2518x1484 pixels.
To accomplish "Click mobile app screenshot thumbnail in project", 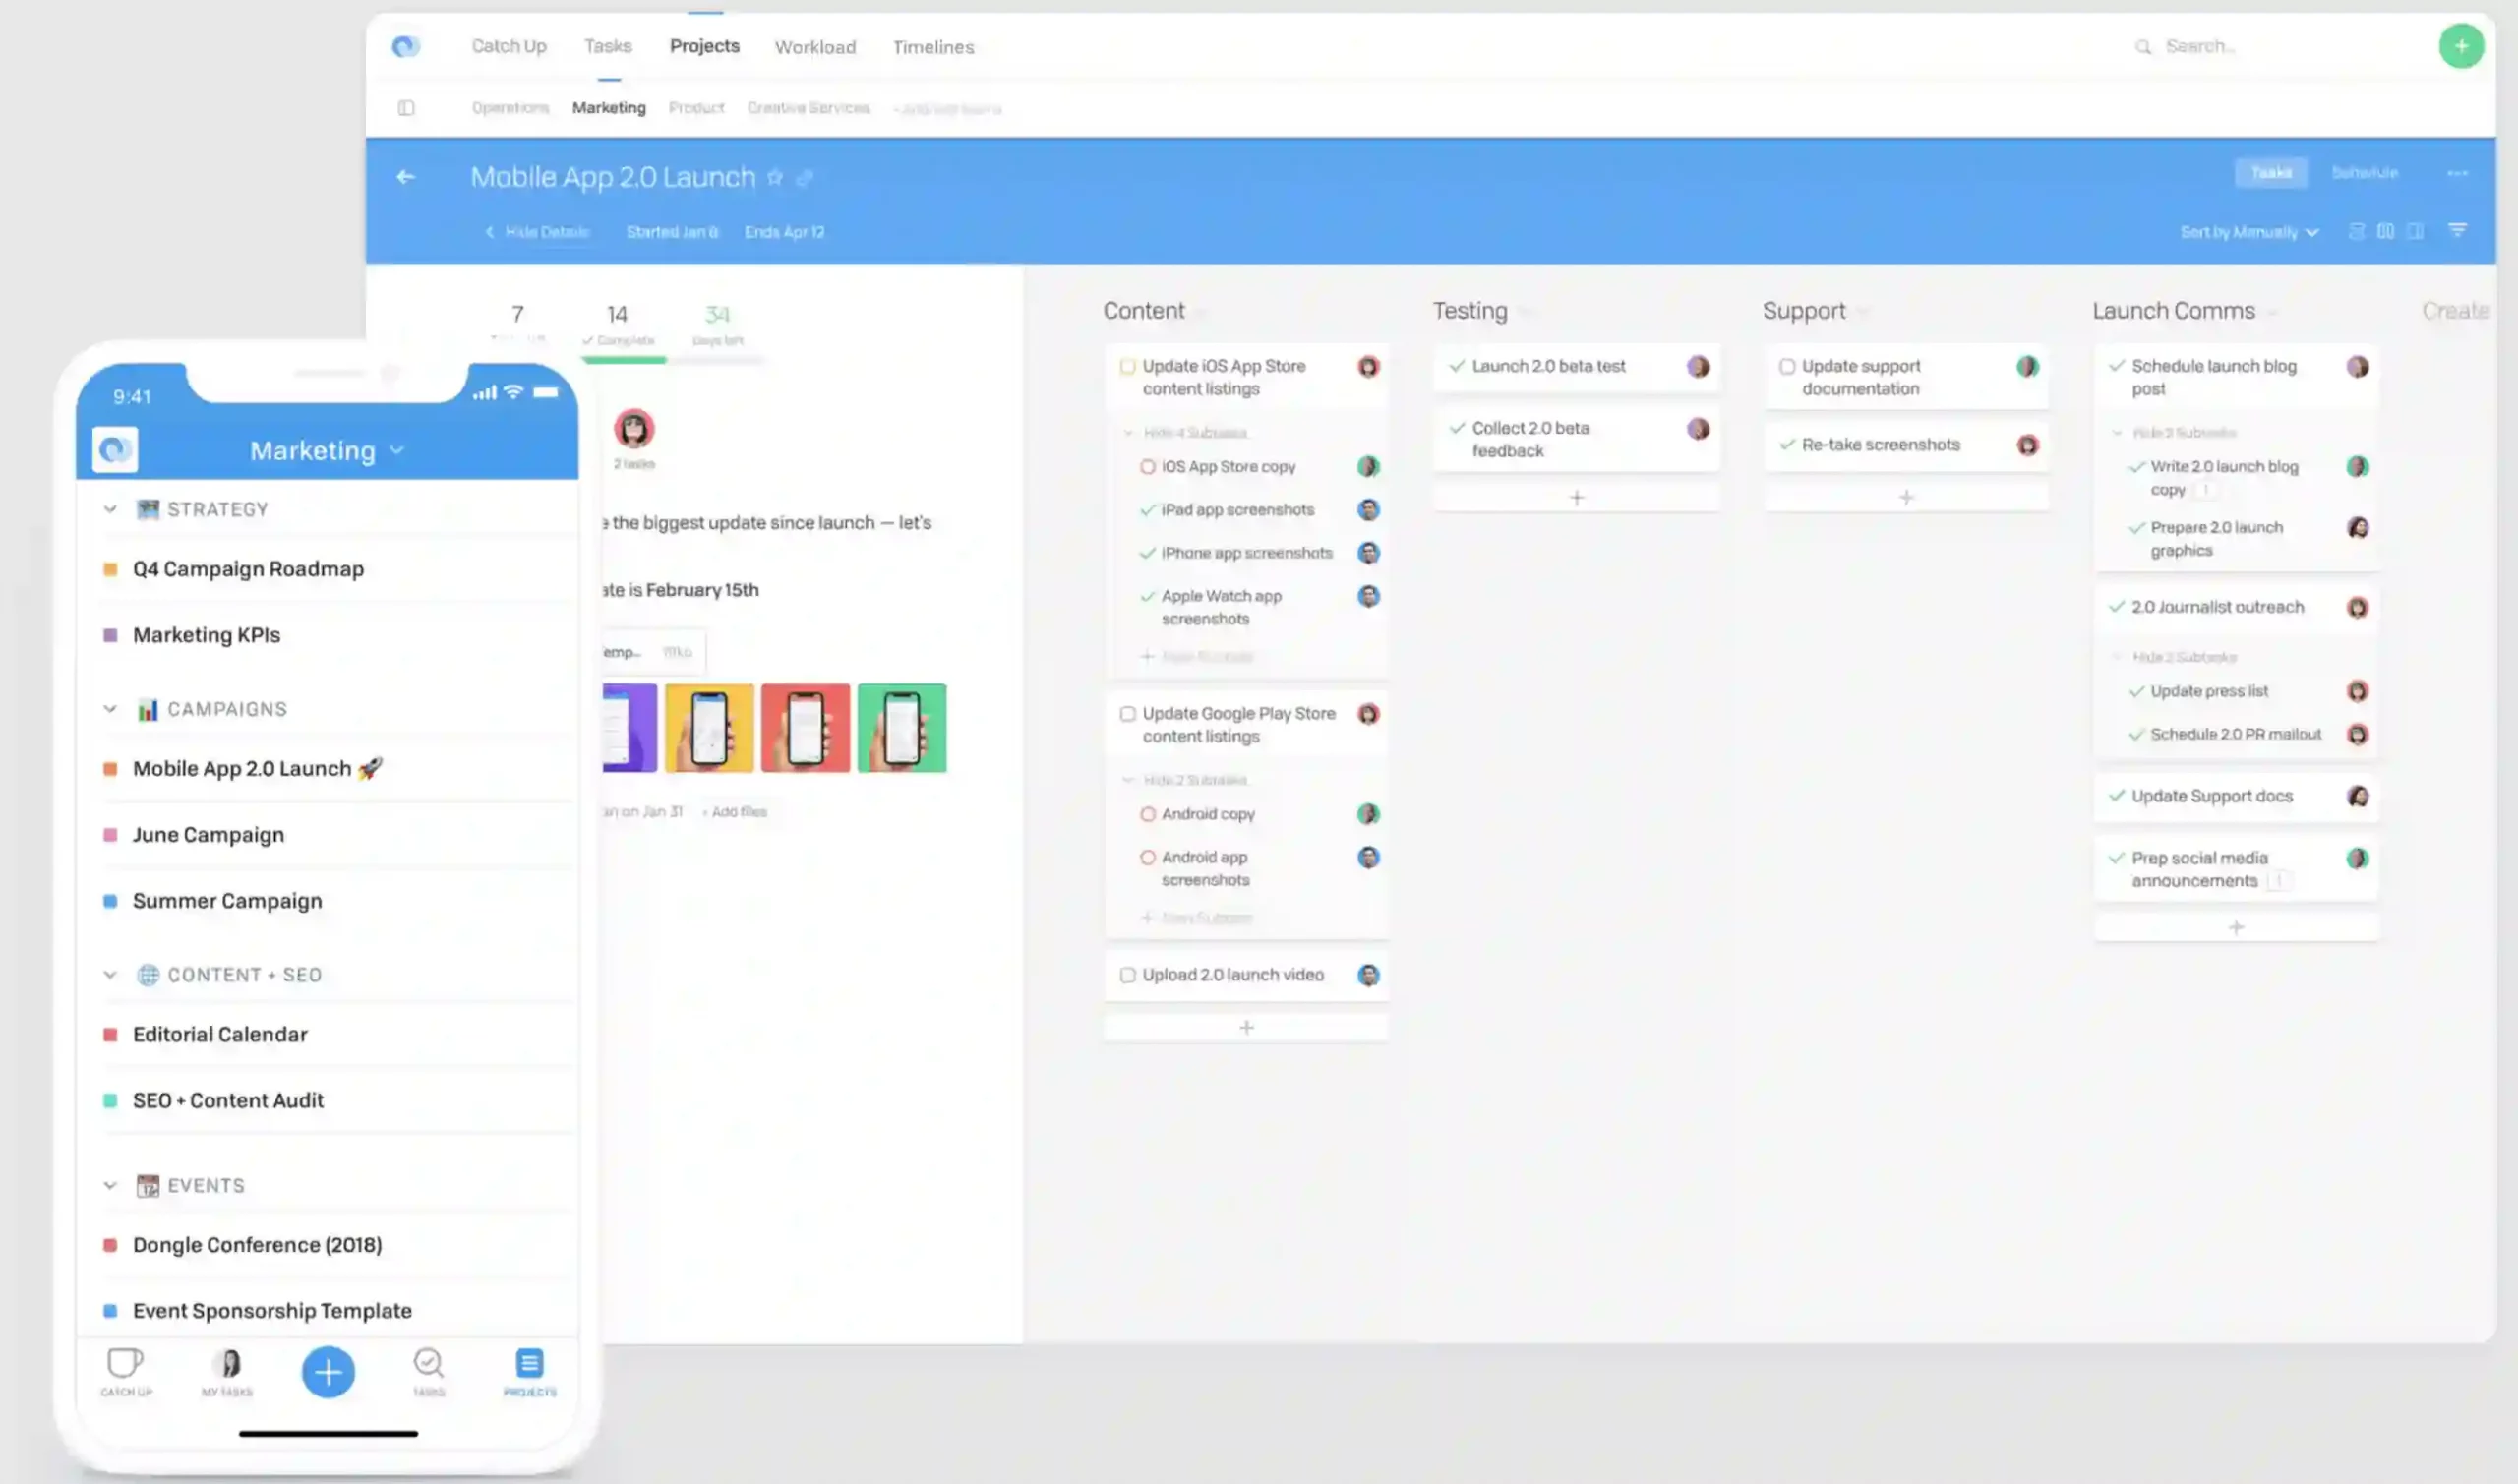I will 708,726.
